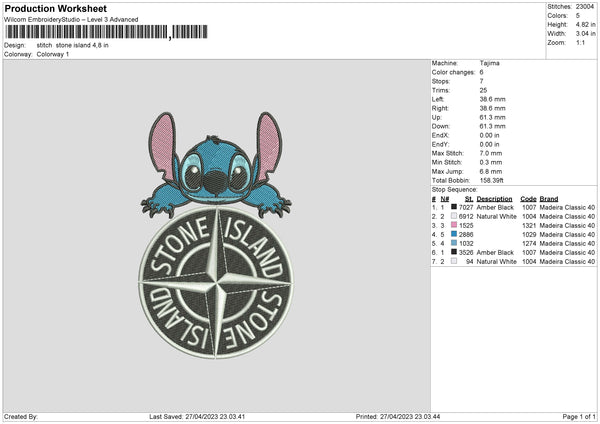Click the Min Stitch value 0.3 mm
600x424 pixels.
[x=491, y=162]
